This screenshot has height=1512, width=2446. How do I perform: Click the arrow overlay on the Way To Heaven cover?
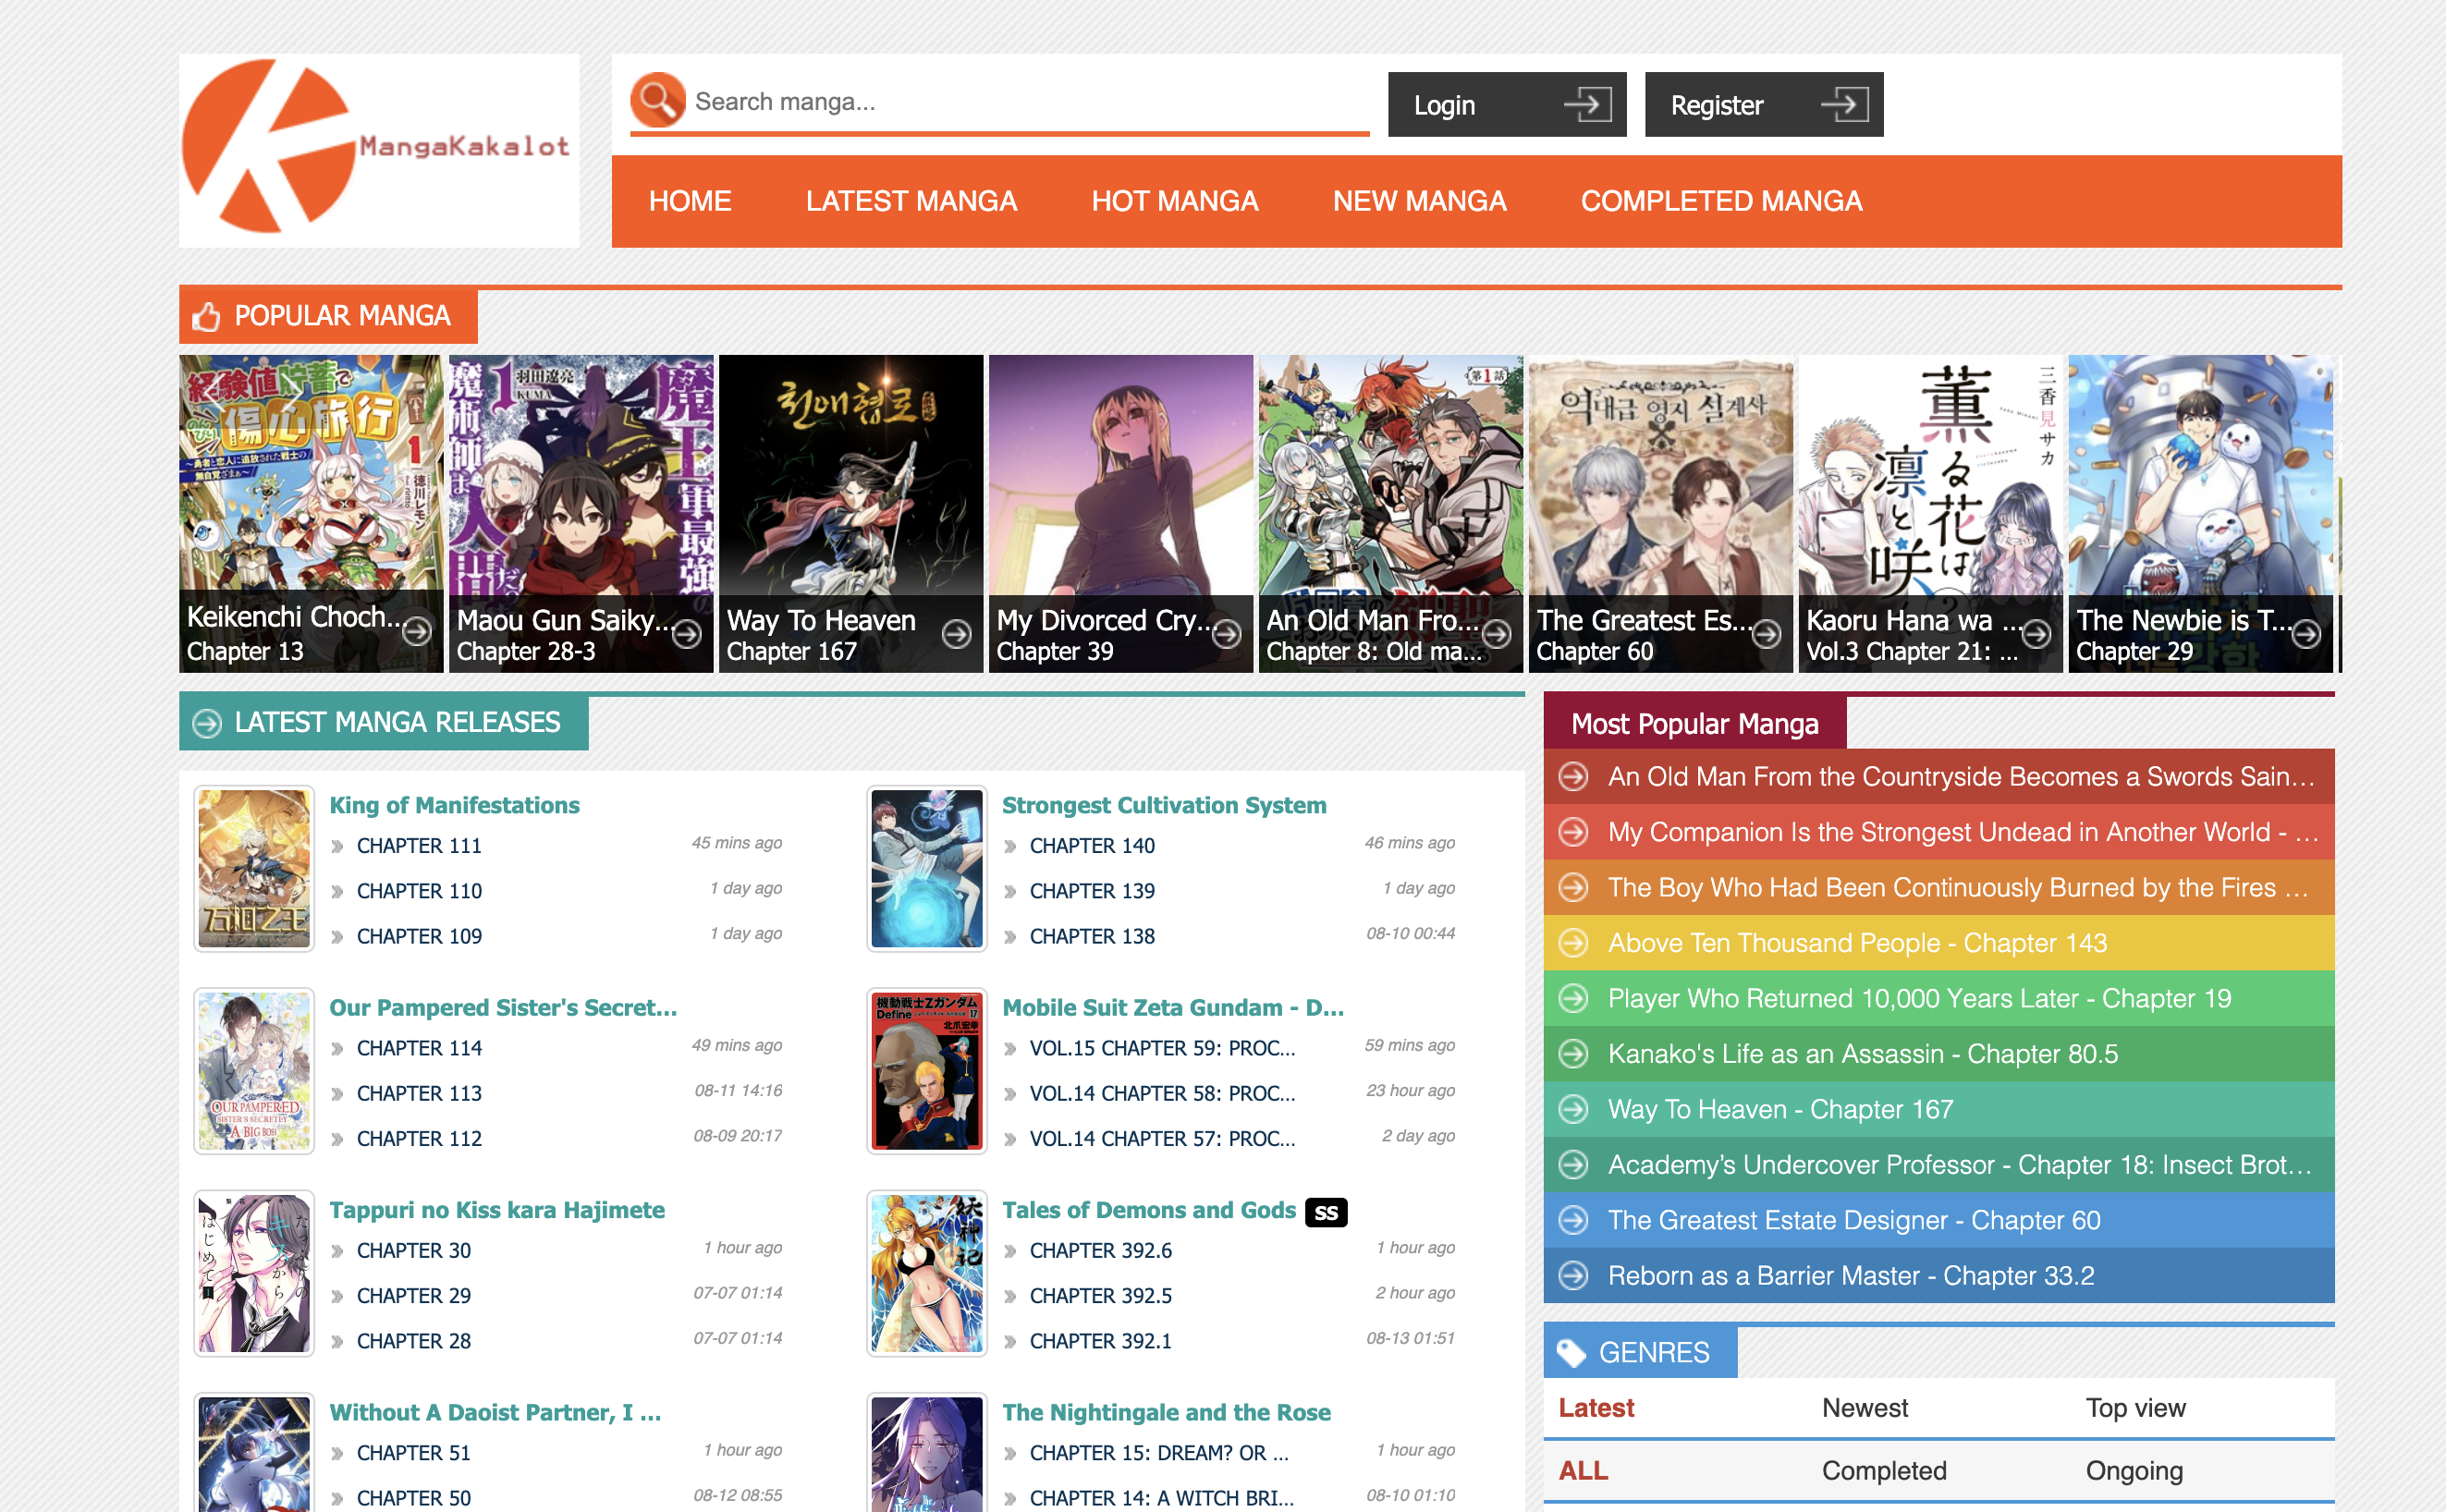point(957,634)
